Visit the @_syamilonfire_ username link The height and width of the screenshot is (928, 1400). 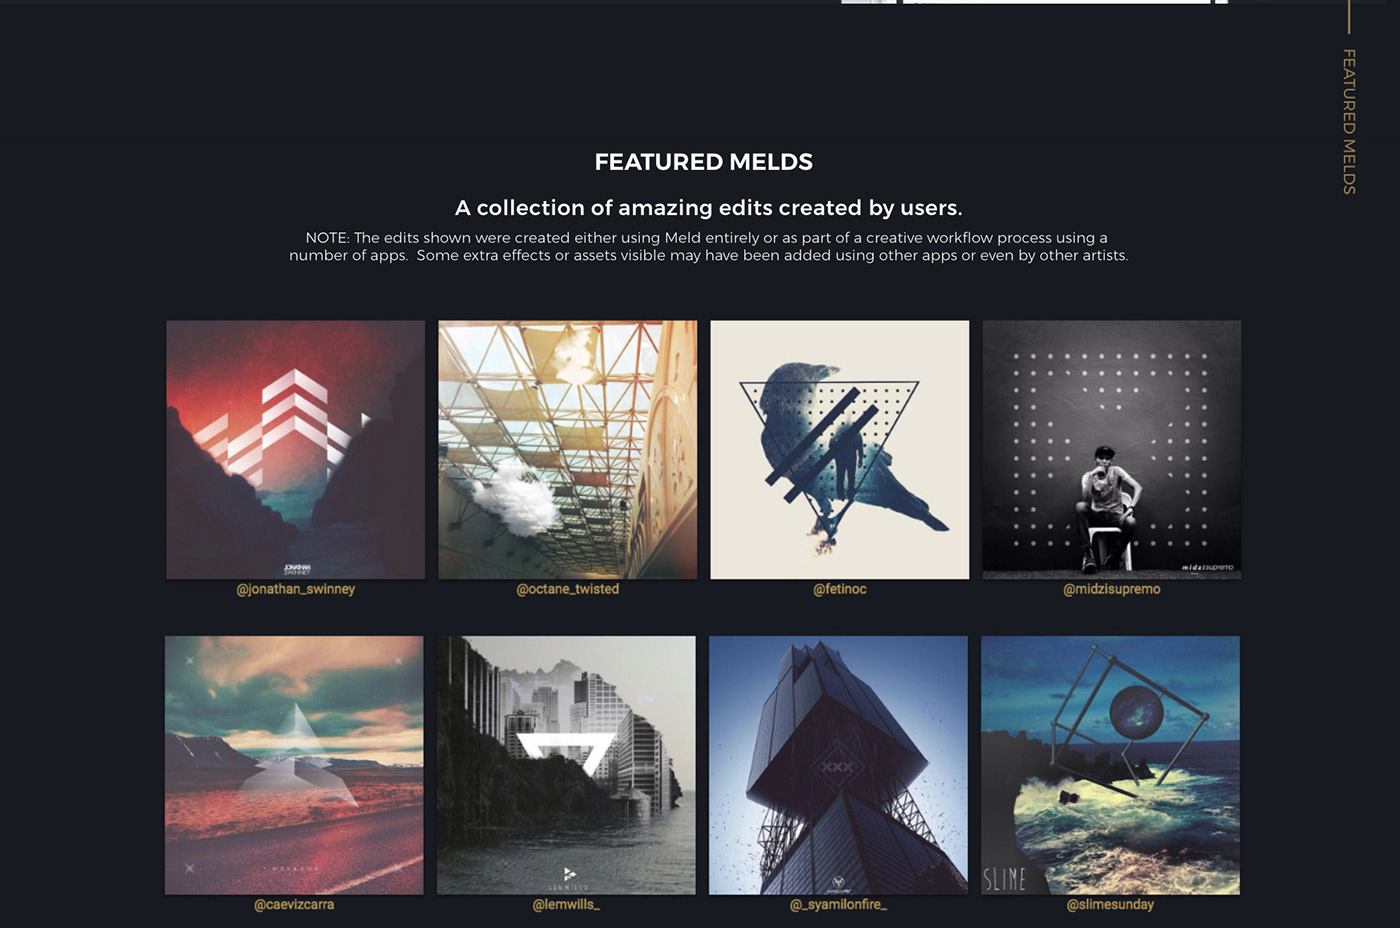coord(838,904)
